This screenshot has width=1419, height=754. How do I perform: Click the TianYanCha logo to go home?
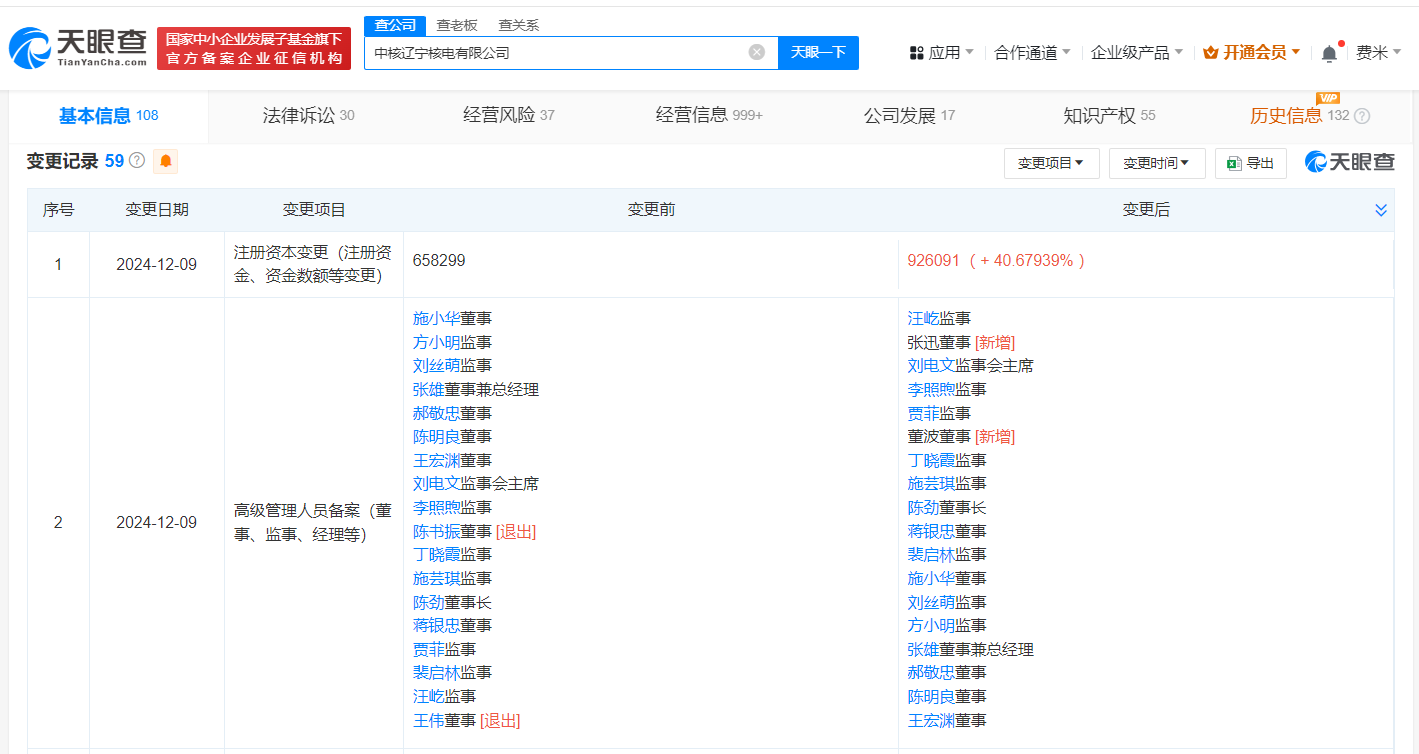coord(76,48)
